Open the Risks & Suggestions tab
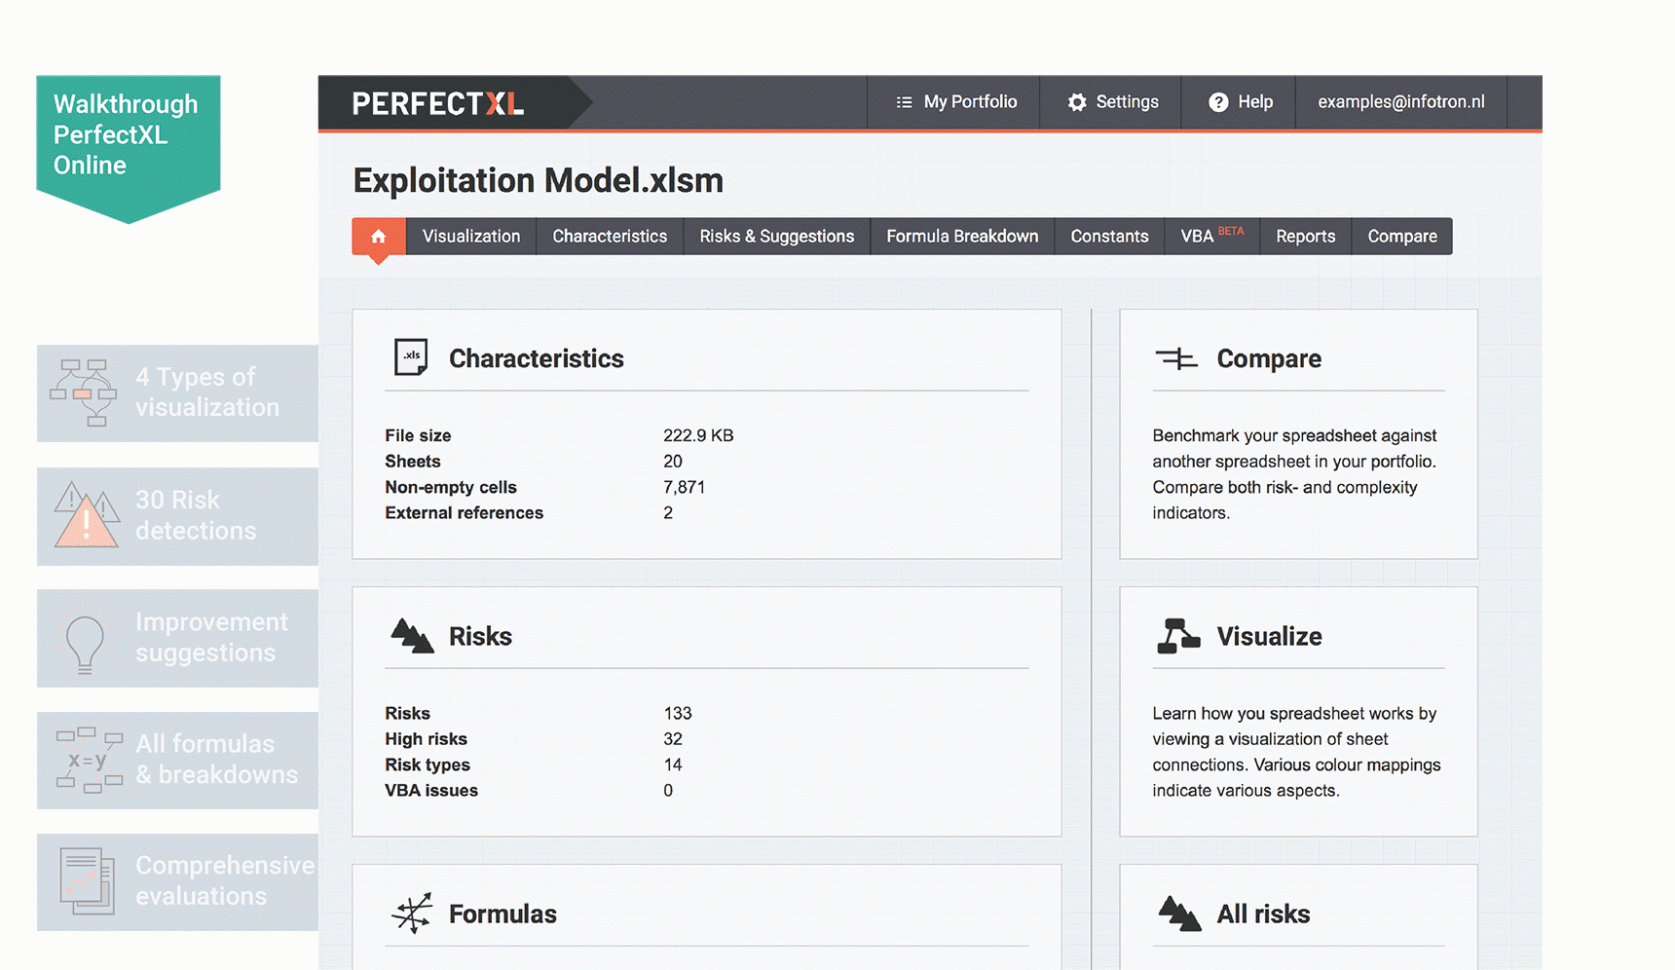 776,237
